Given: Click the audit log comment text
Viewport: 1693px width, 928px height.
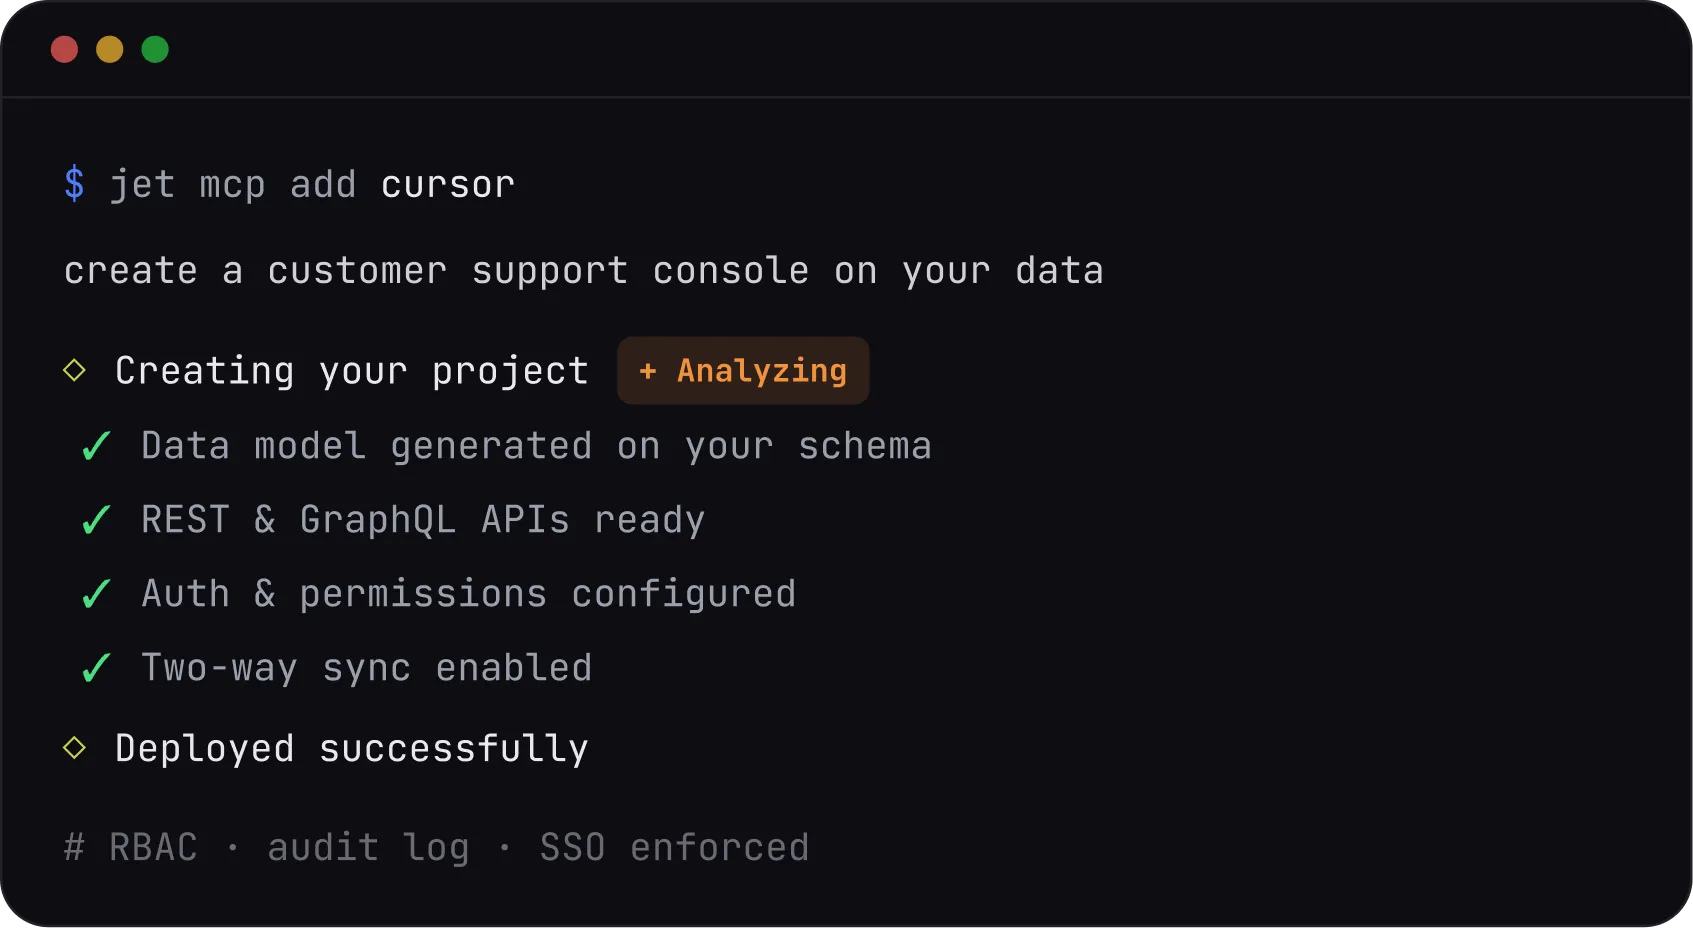Looking at the screenshot, I should (x=369, y=848).
